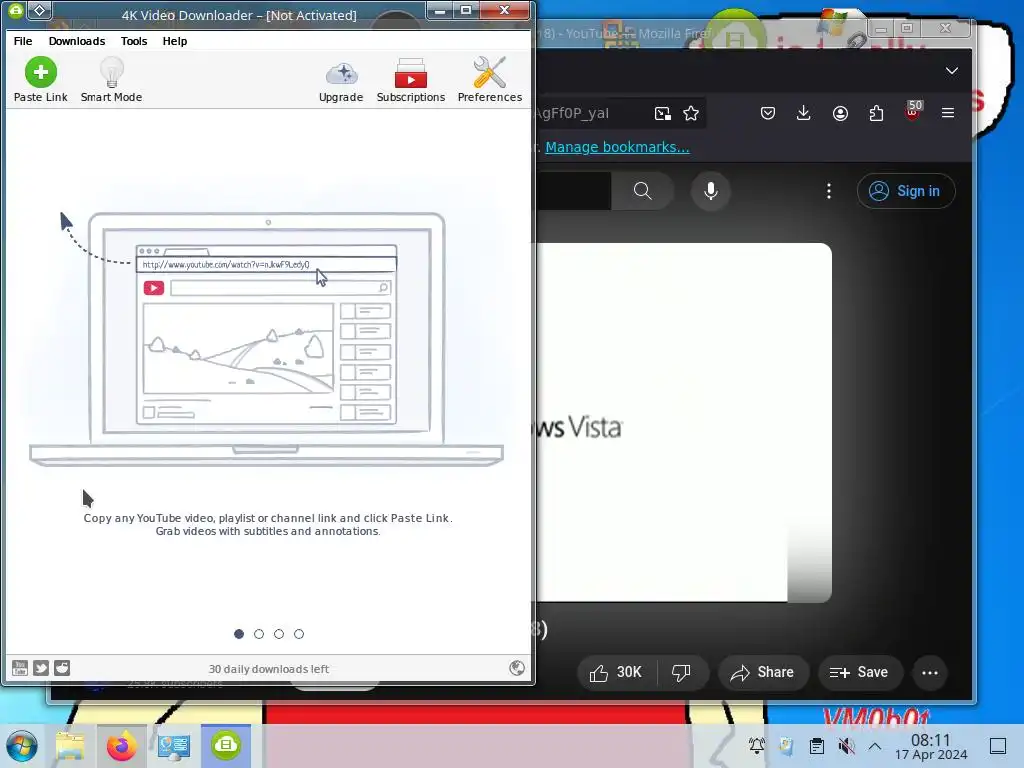Click the Reddit icon in status bar

pos(62,667)
